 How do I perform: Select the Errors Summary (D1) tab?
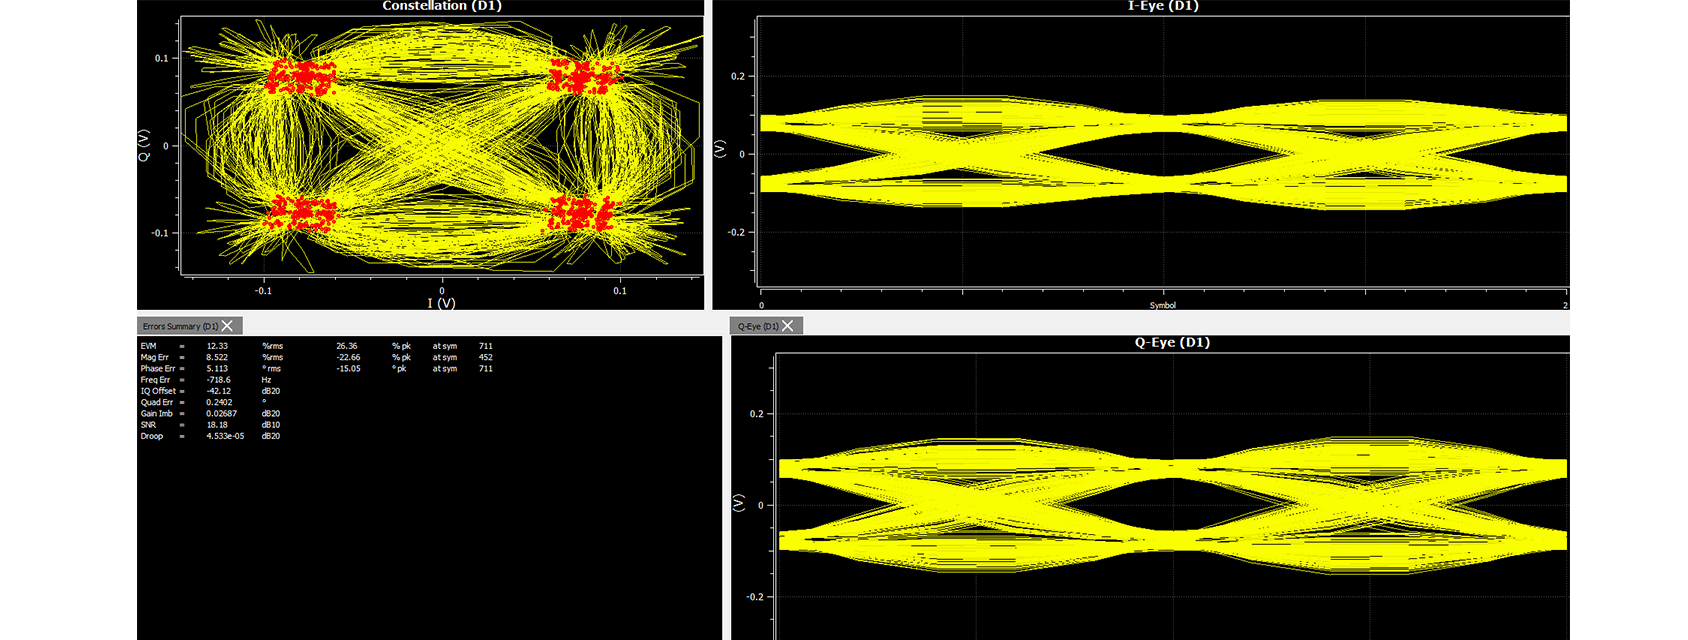click(180, 326)
